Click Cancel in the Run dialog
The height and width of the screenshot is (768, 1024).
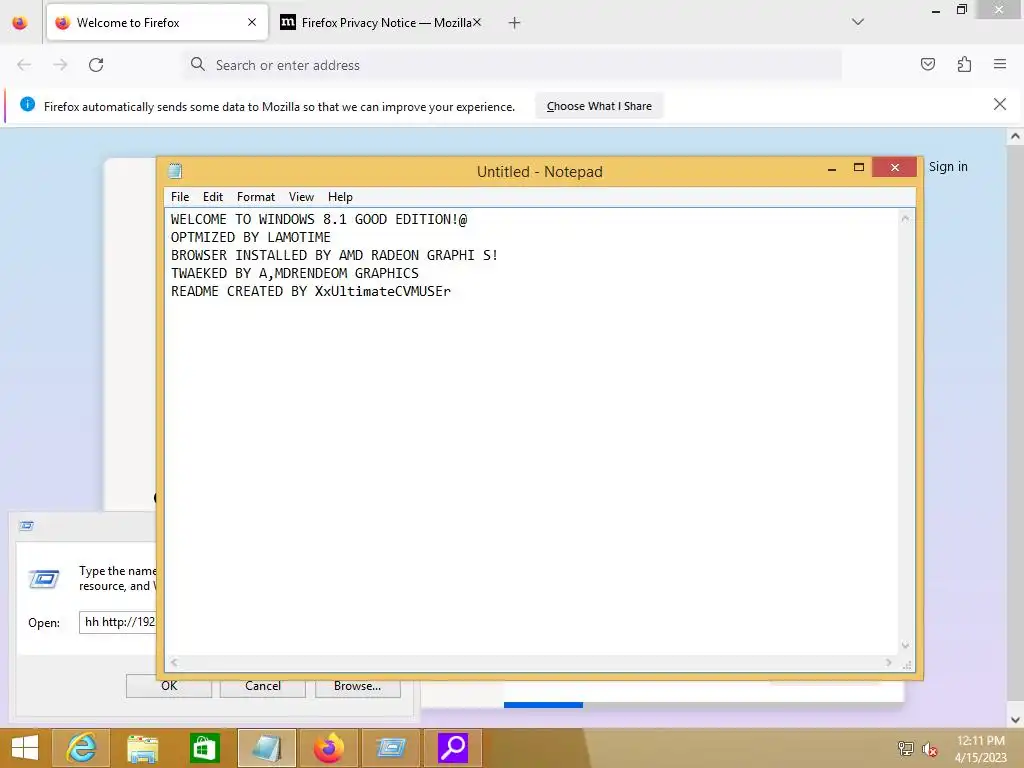pyautogui.click(x=263, y=686)
